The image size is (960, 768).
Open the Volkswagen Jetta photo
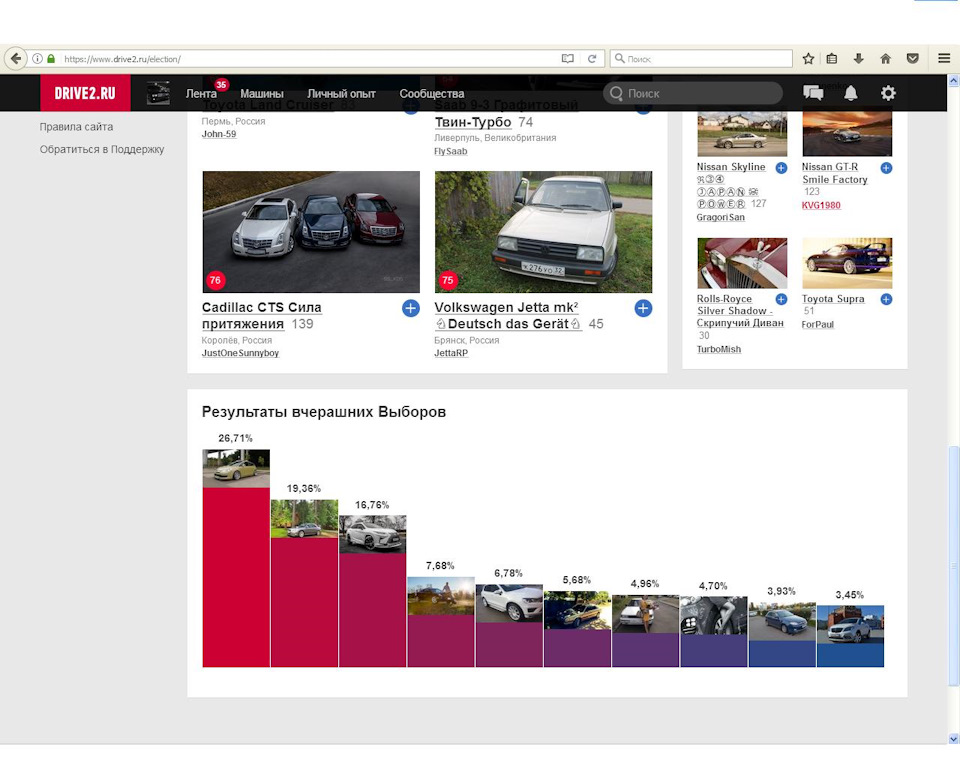pos(543,232)
